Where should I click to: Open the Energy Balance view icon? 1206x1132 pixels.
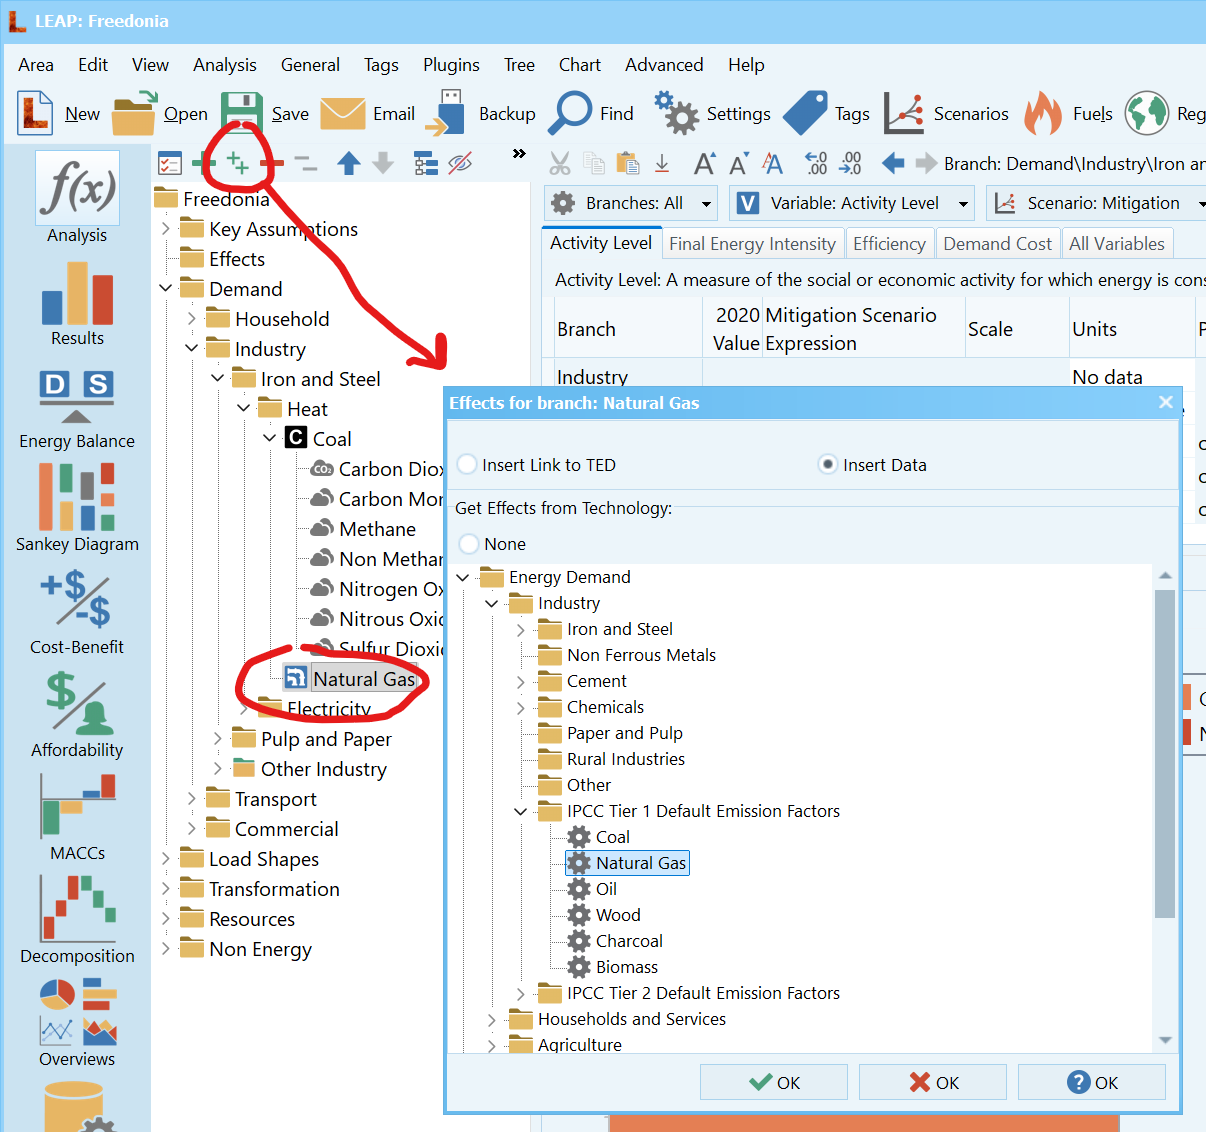77,397
